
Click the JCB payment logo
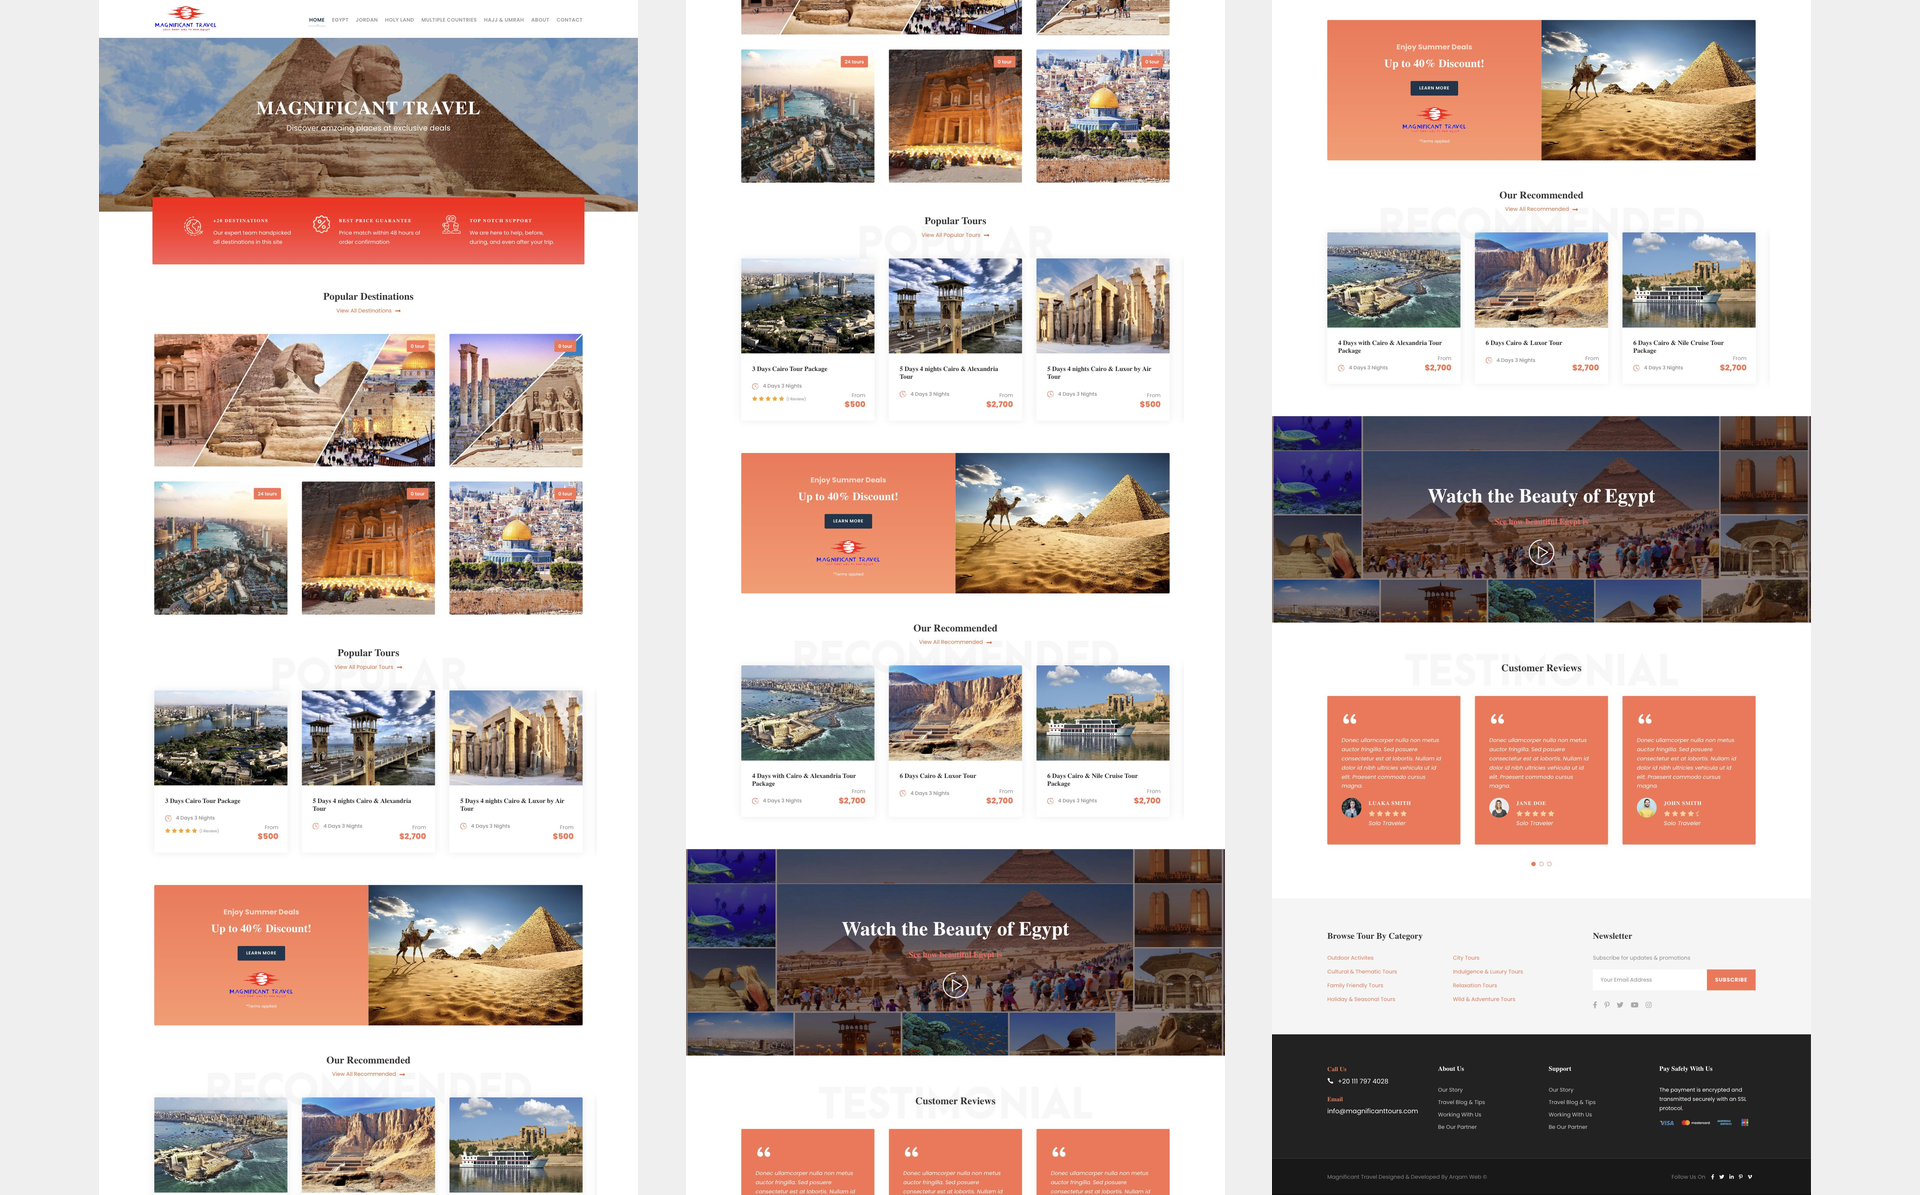click(x=1745, y=1123)
